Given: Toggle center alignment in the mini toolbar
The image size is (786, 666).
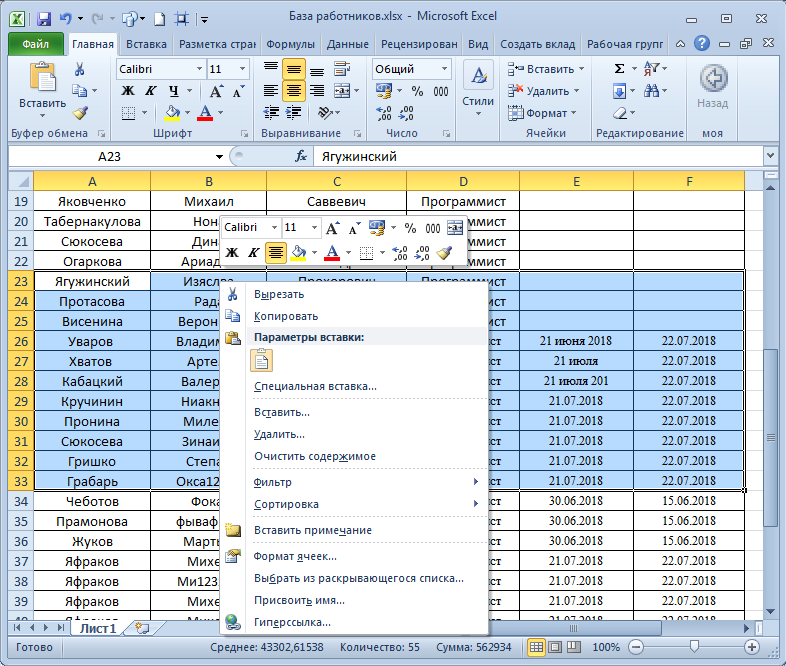Looking at the screenshot, I should click(276, 253).
